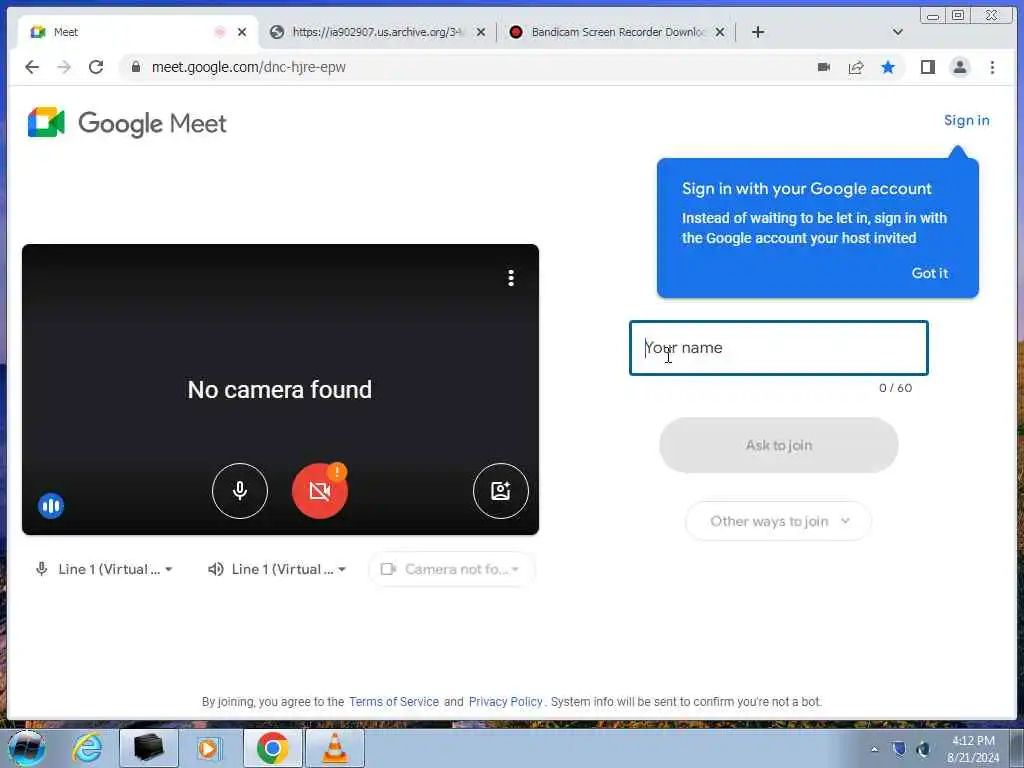Click the Sign in link
Viewport: 1024px width, 768px height.
(967, 120)
